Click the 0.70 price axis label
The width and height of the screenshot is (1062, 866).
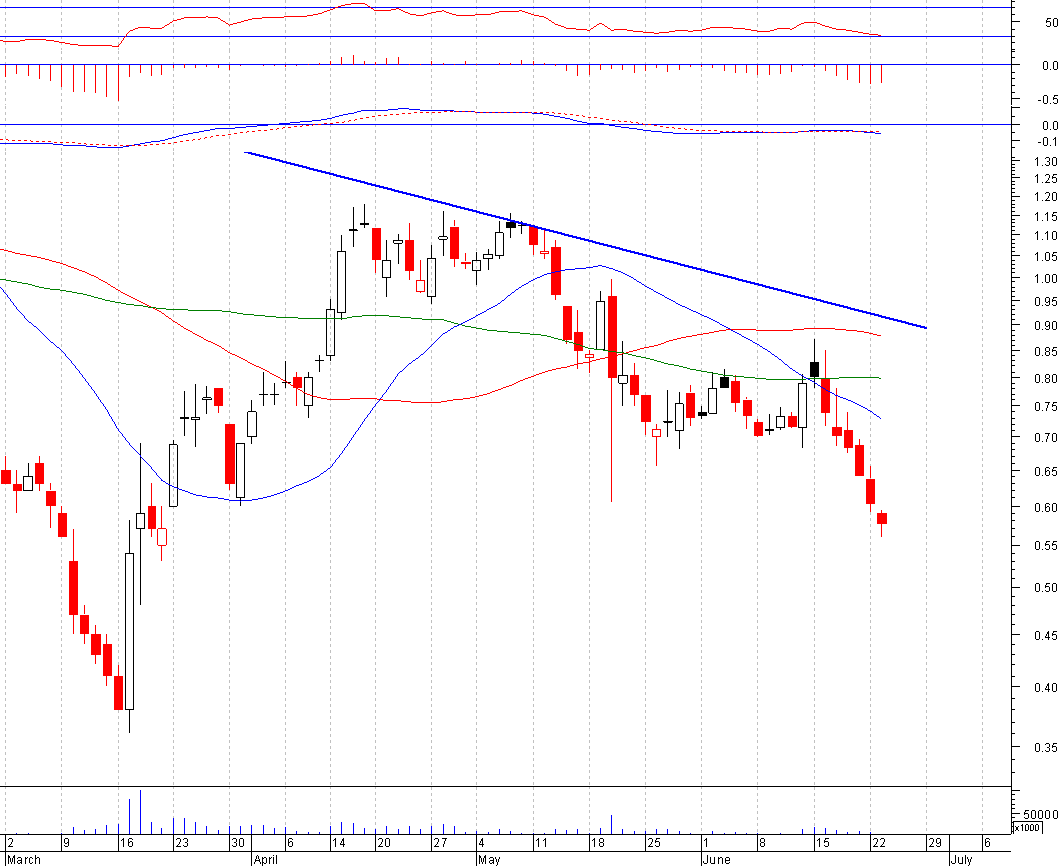(x=1046, y=438)
